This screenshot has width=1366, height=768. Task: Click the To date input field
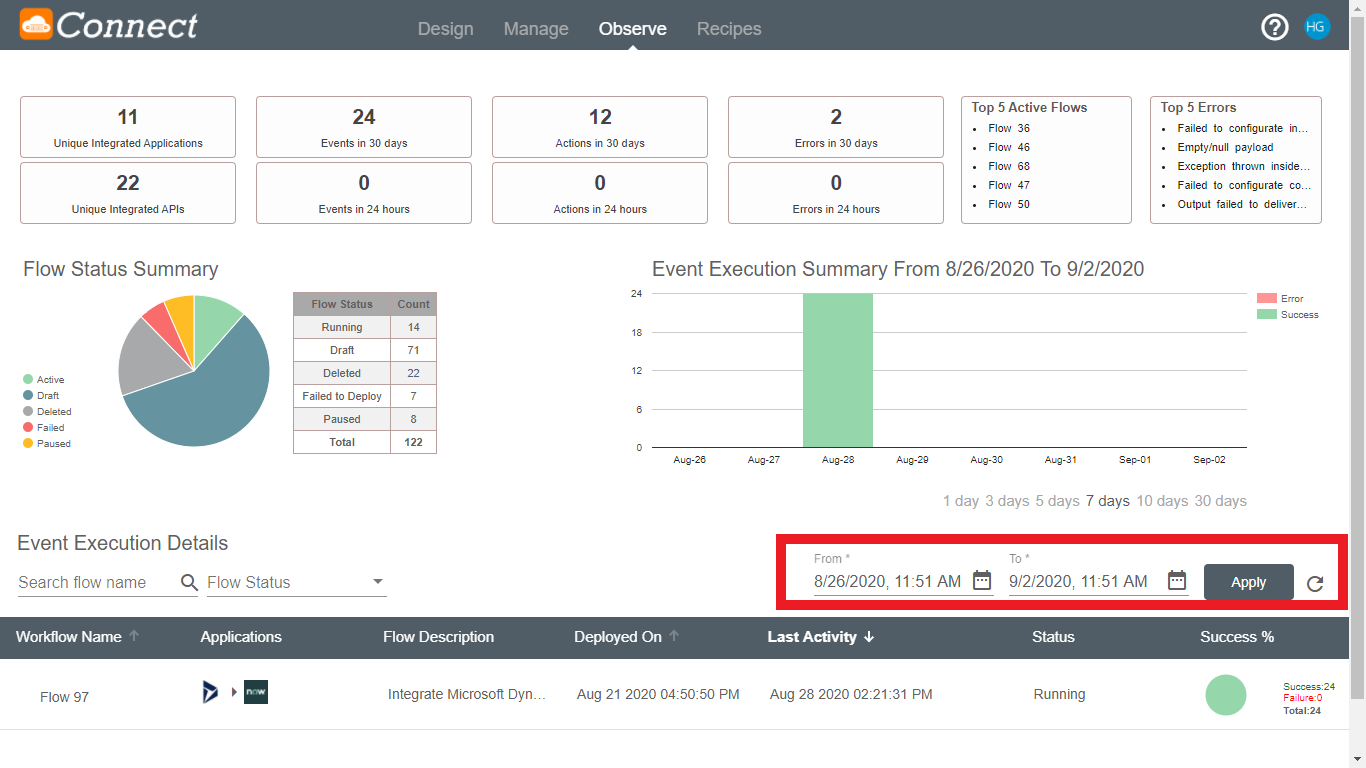tap(1085, 580)
